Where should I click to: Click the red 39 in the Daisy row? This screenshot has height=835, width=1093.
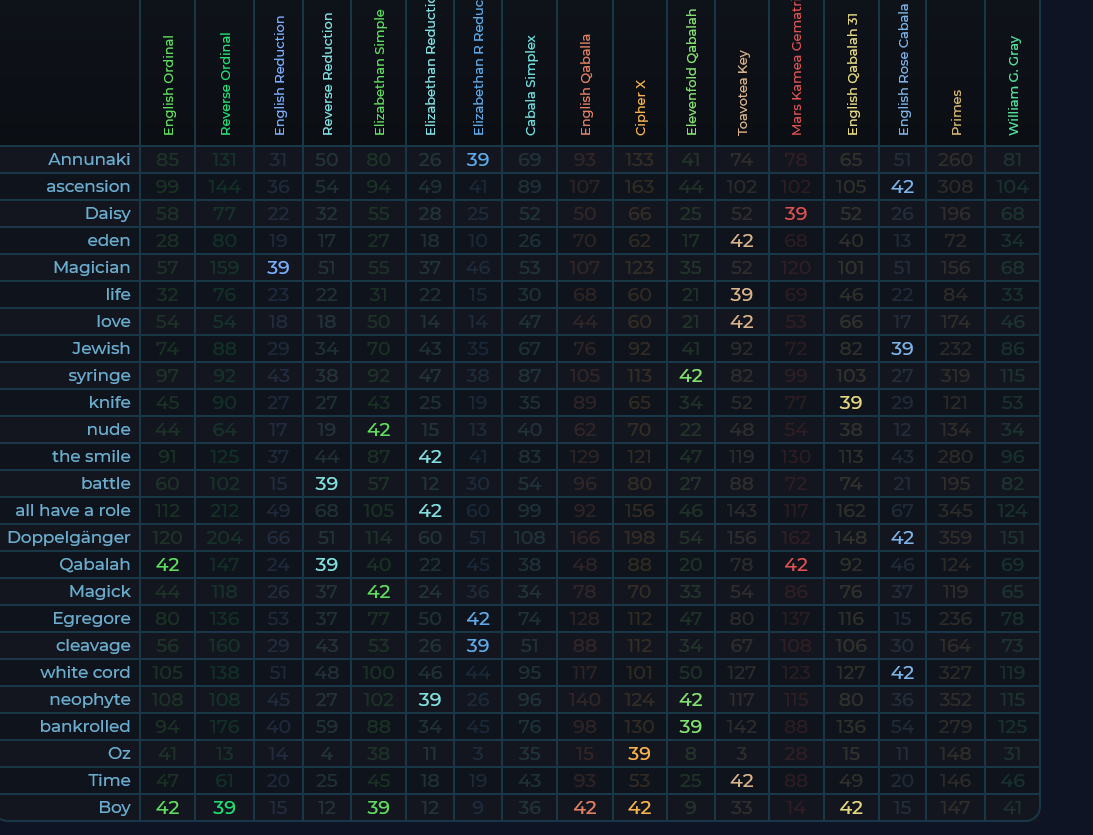[x=796, y=213]
